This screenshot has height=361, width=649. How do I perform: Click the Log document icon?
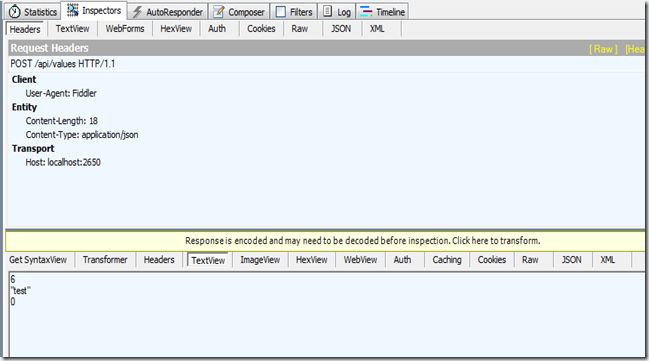click(x=327, y=11)
